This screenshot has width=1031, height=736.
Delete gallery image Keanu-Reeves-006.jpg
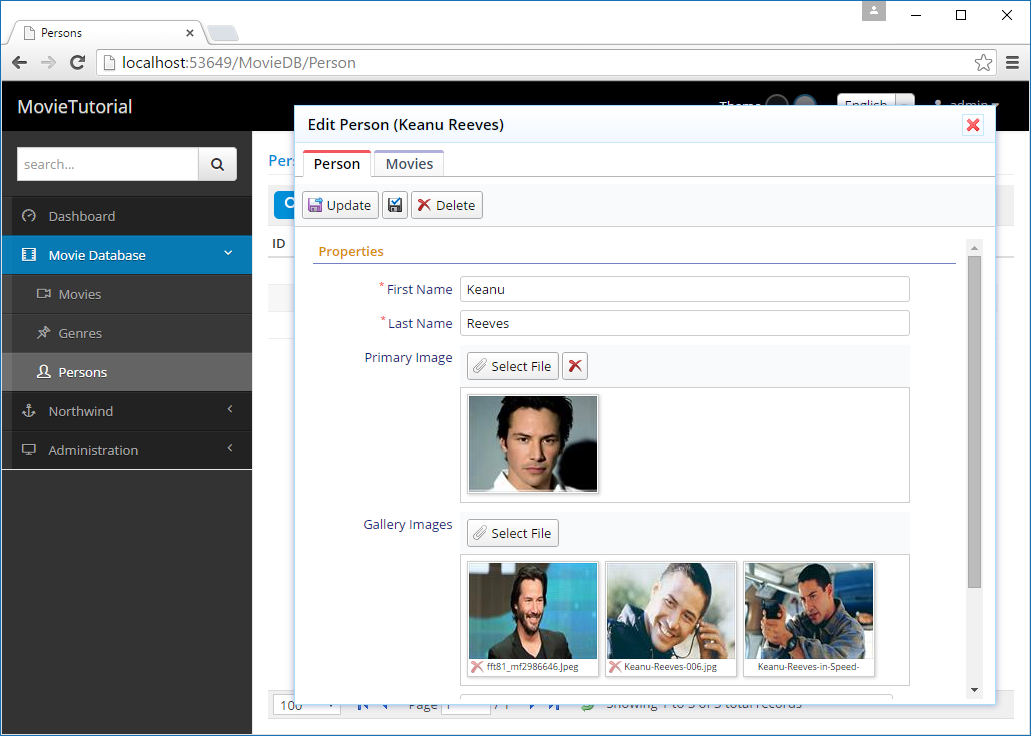pyautogui.click(x=615, y=667)
